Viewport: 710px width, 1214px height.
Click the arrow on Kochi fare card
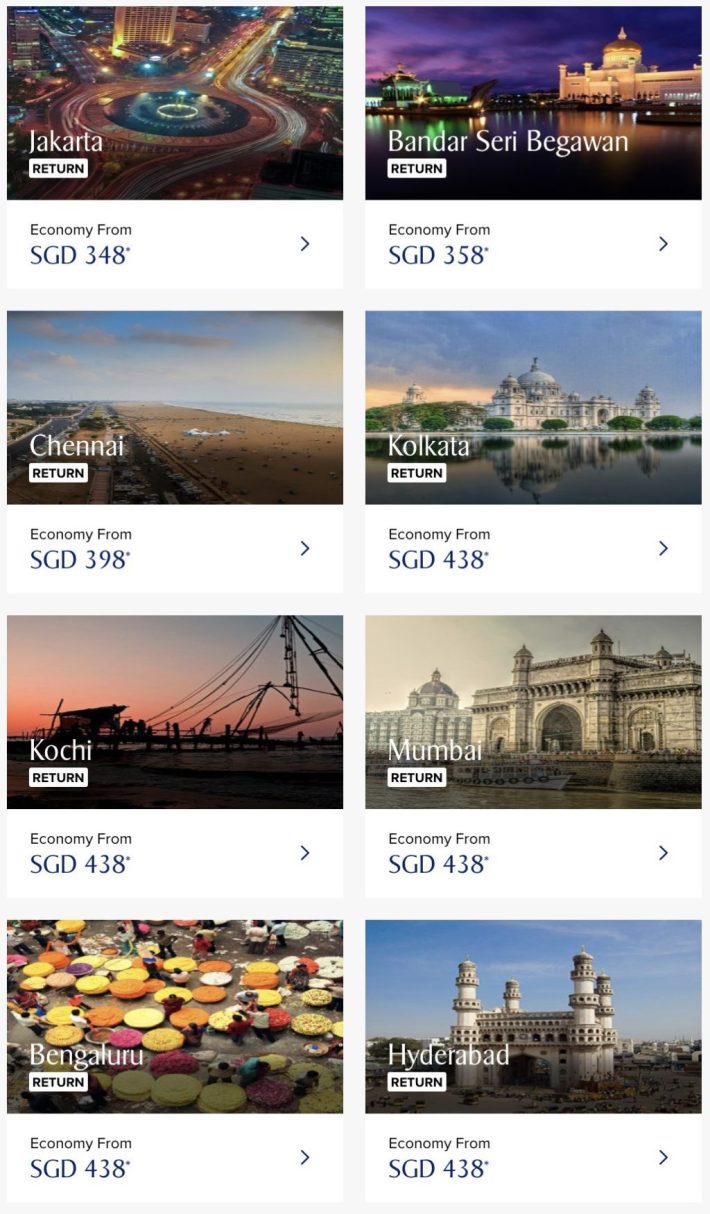click(305, 853)
